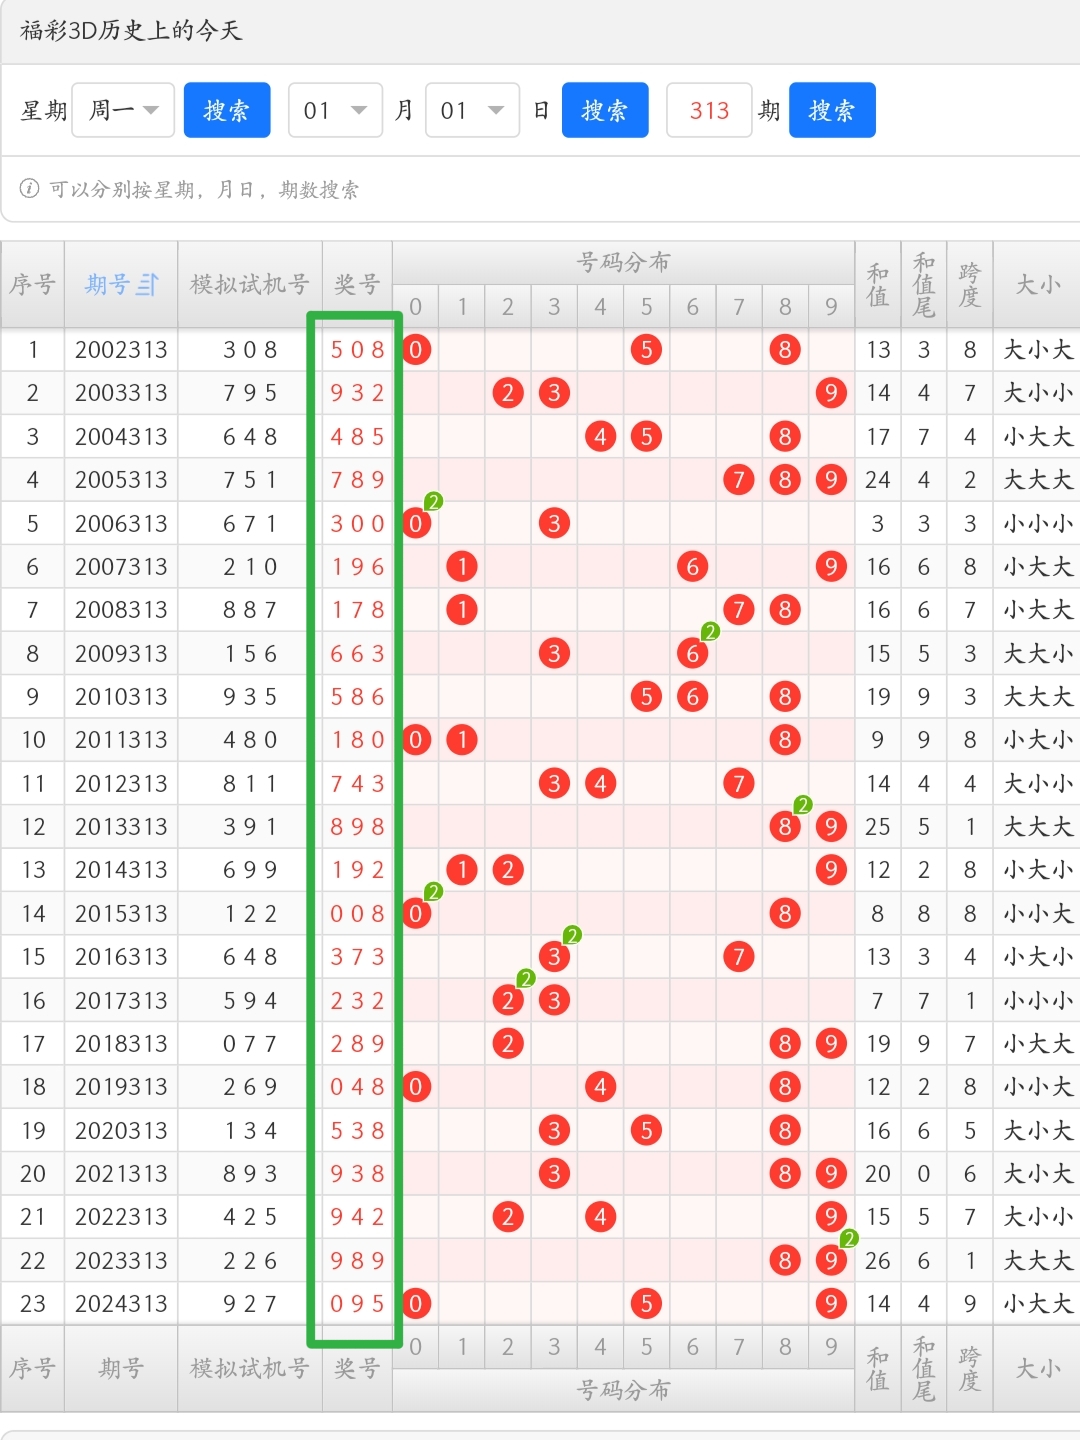The width and height of the screenshot is (1080, 1440).
Task: Select issue number 2013313
Action: (121, 827)
